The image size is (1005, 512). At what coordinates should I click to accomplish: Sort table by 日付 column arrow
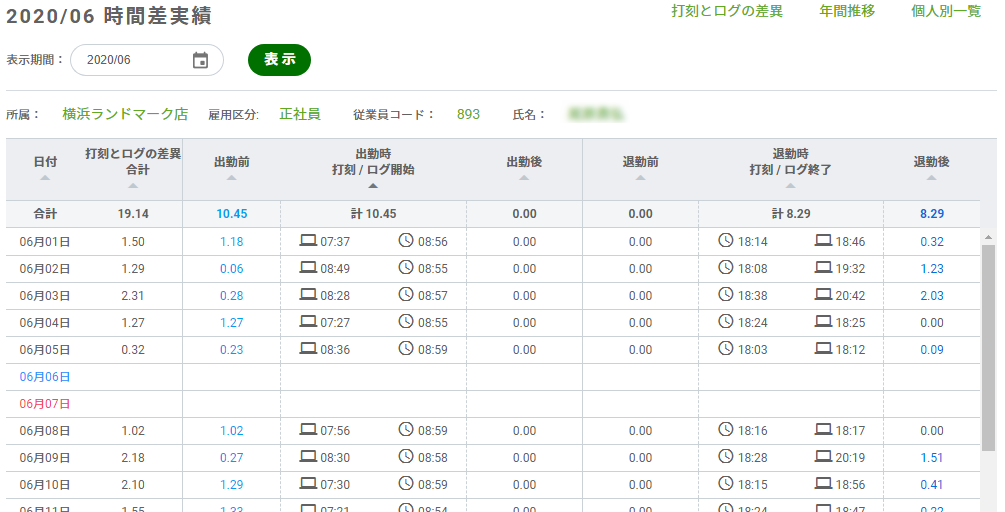(45, 178)
